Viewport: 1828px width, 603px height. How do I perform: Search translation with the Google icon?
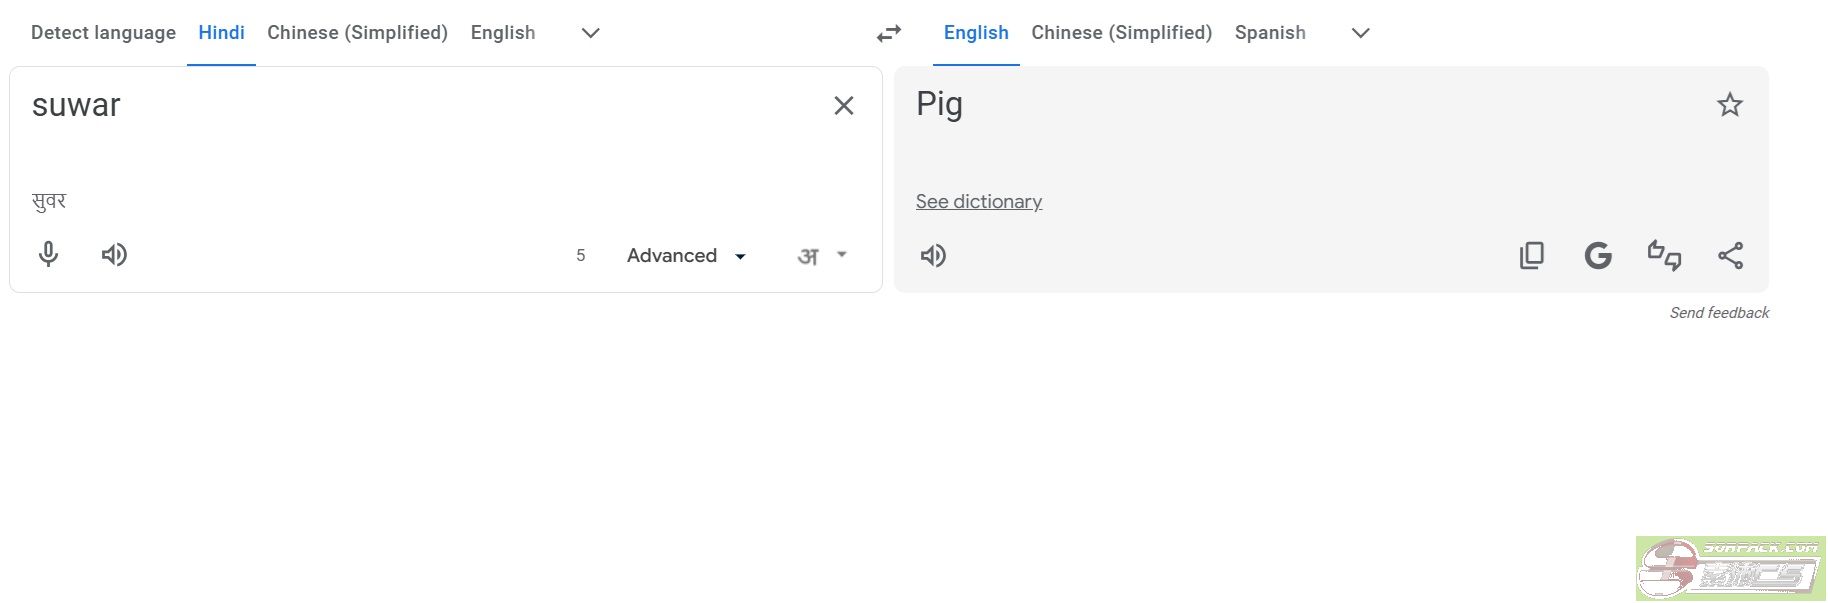[x=1598, y=256]
